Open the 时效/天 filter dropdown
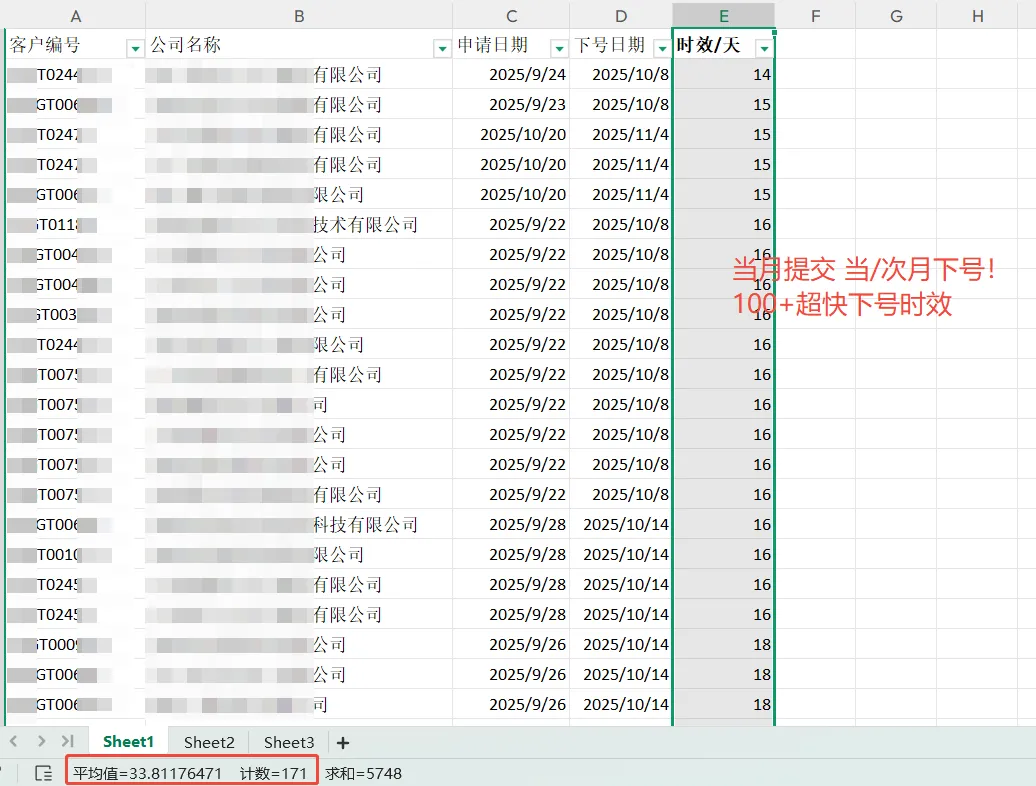Viewport: 1036px width, 786px height. 764,48
